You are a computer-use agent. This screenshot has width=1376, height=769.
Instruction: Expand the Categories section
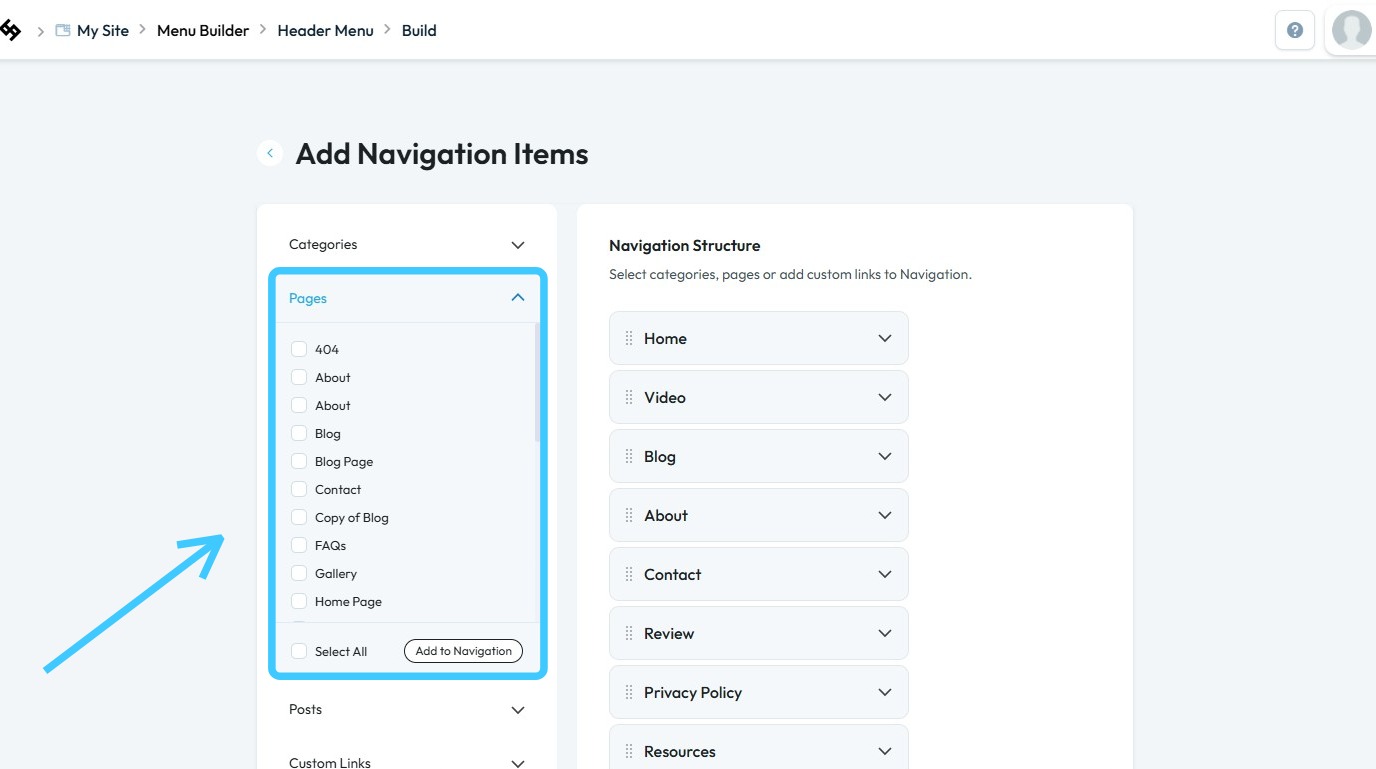point(517,245)
